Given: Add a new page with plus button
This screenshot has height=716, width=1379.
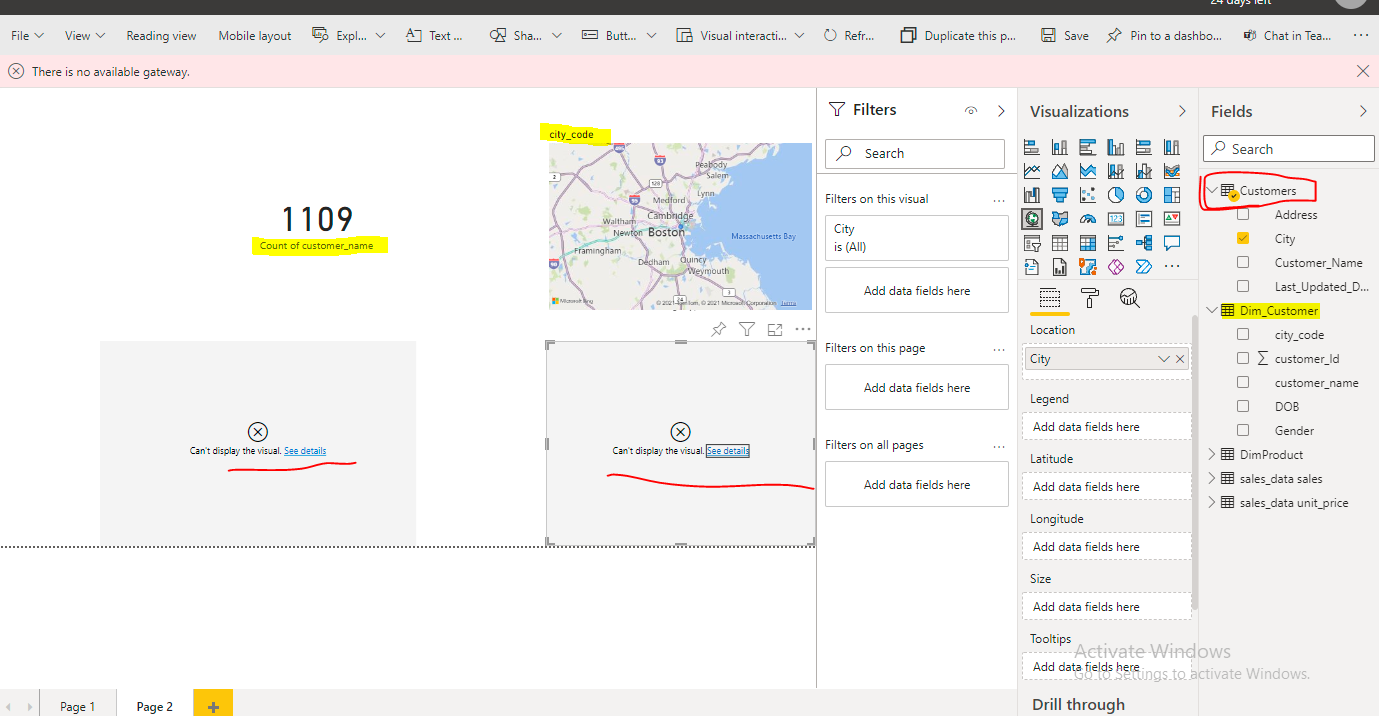Looking at the screenshot, I should [x=213, y=705].
